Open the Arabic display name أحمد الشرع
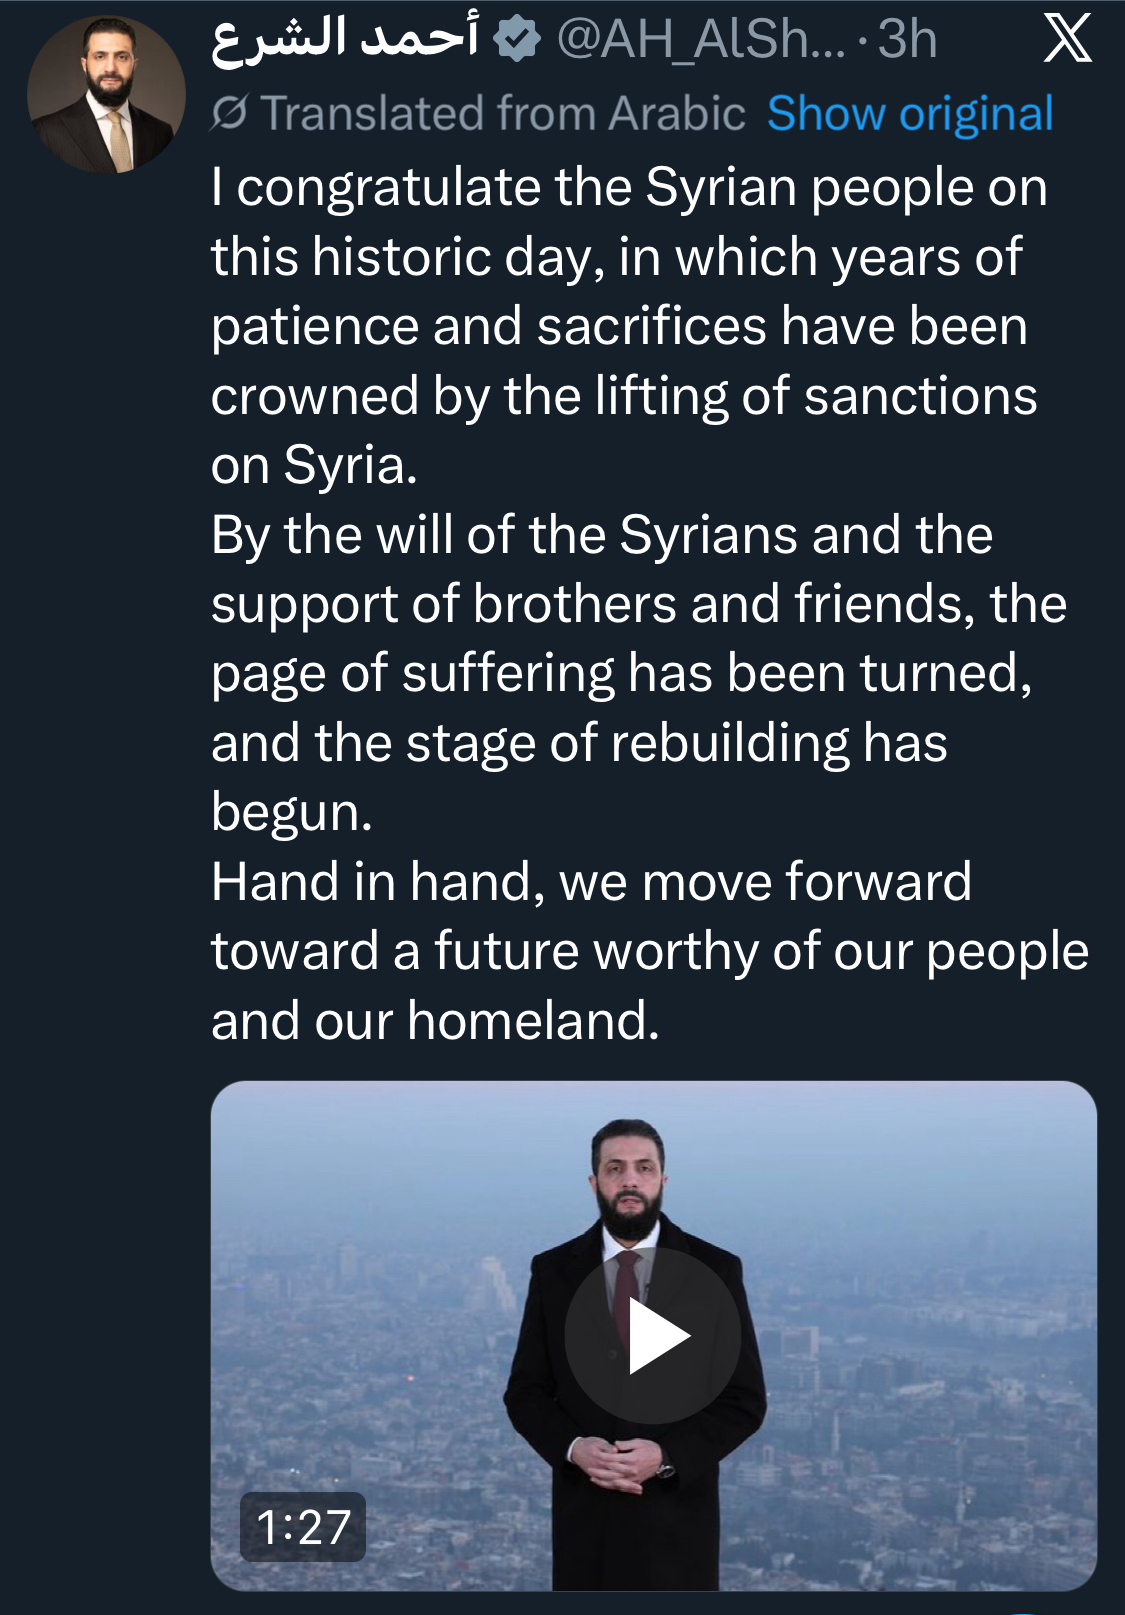1125x1615 pixels. point(345,39)
